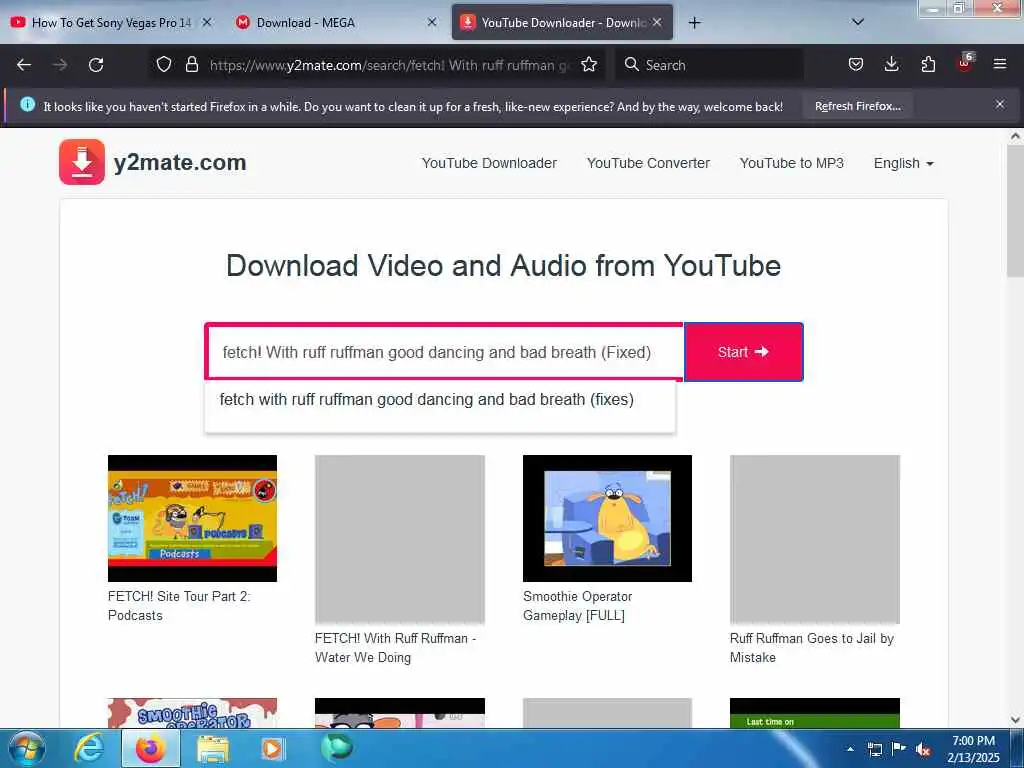Open the English language dropdown
Viewport: 1024px width, 768px height.
pyautogui.click(x=903, y=163)
